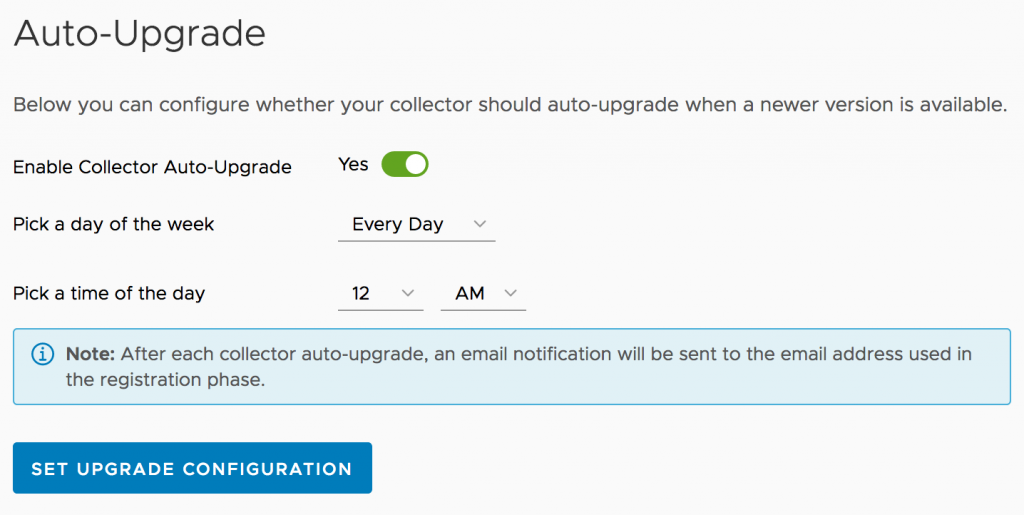Viewport: 1024px width, 515px height.
Task: Click the "Pick a time of the day" label
Action: [x=109, y=294]
